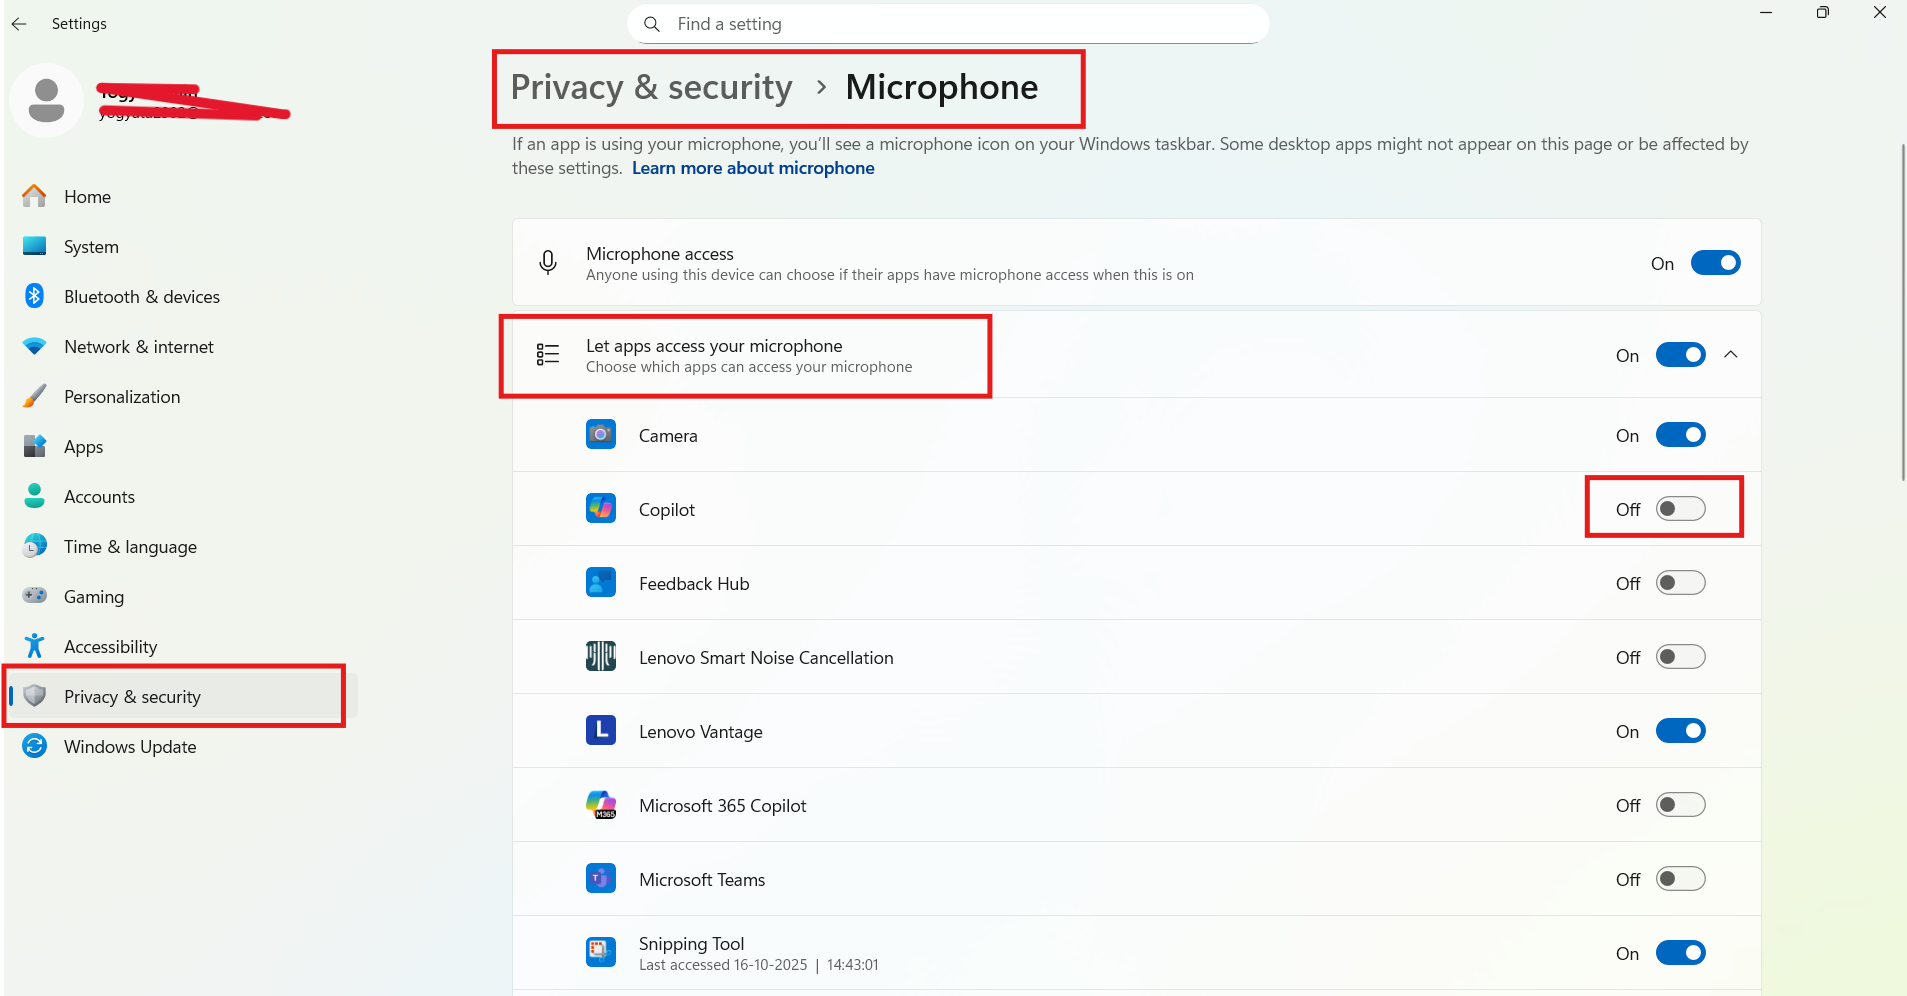Open Accounts via the person icon
The width and height of the screenshot is (1907, 996).
coord(34,496)
